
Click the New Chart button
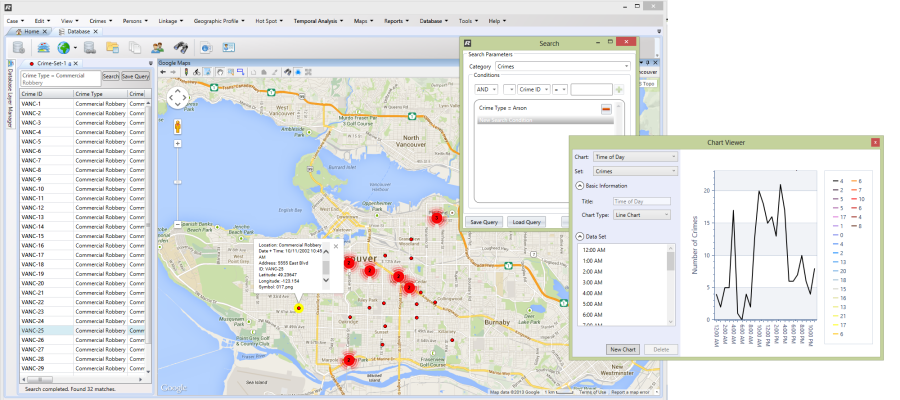(623, 349)
